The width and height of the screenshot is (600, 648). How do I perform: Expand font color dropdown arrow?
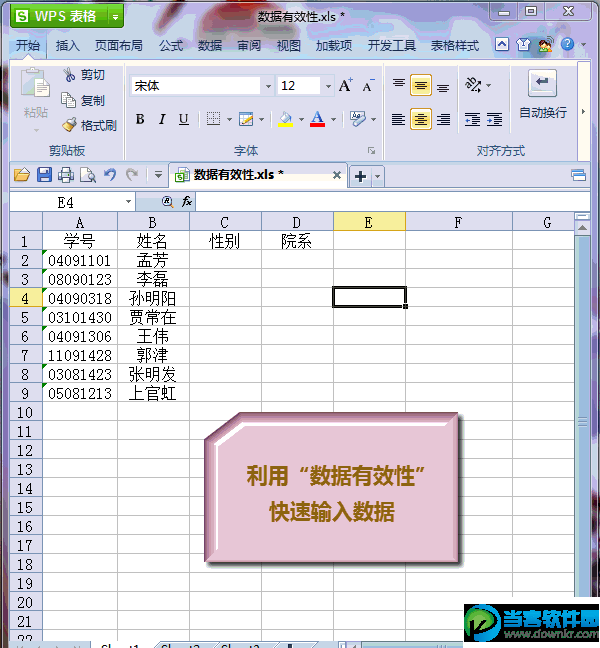point(333,120)
